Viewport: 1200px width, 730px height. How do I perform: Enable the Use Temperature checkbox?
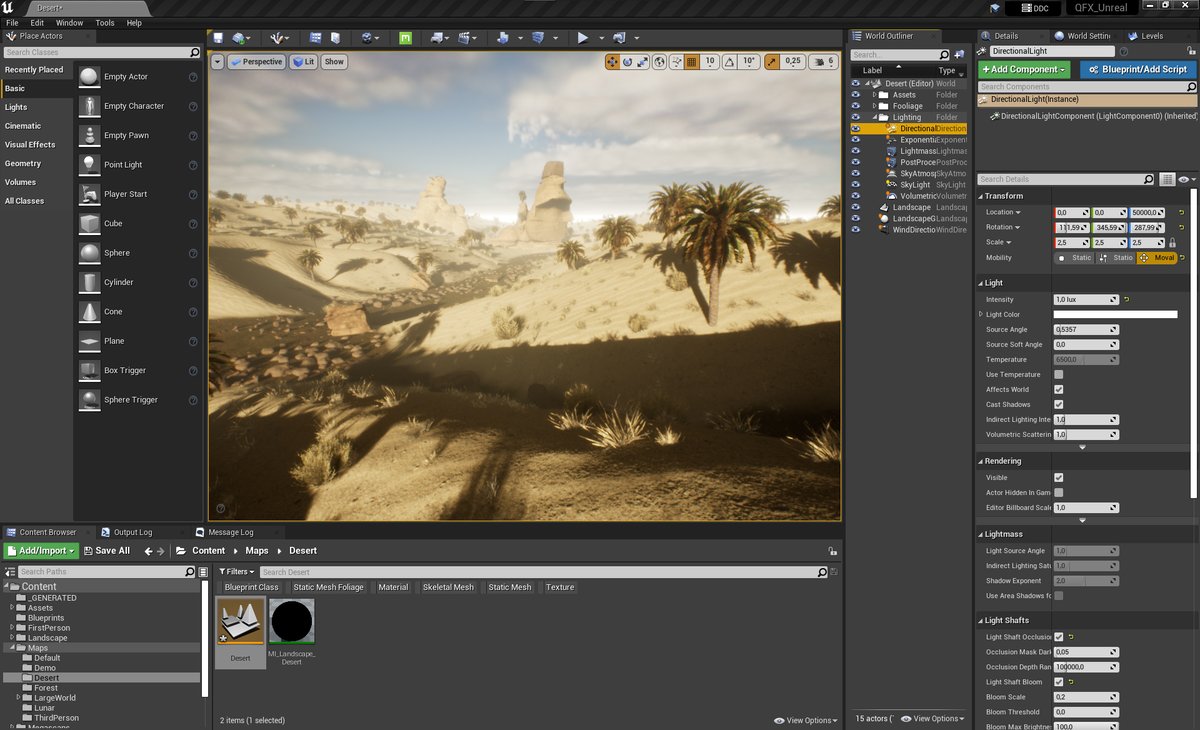[x=1059, y=374]
